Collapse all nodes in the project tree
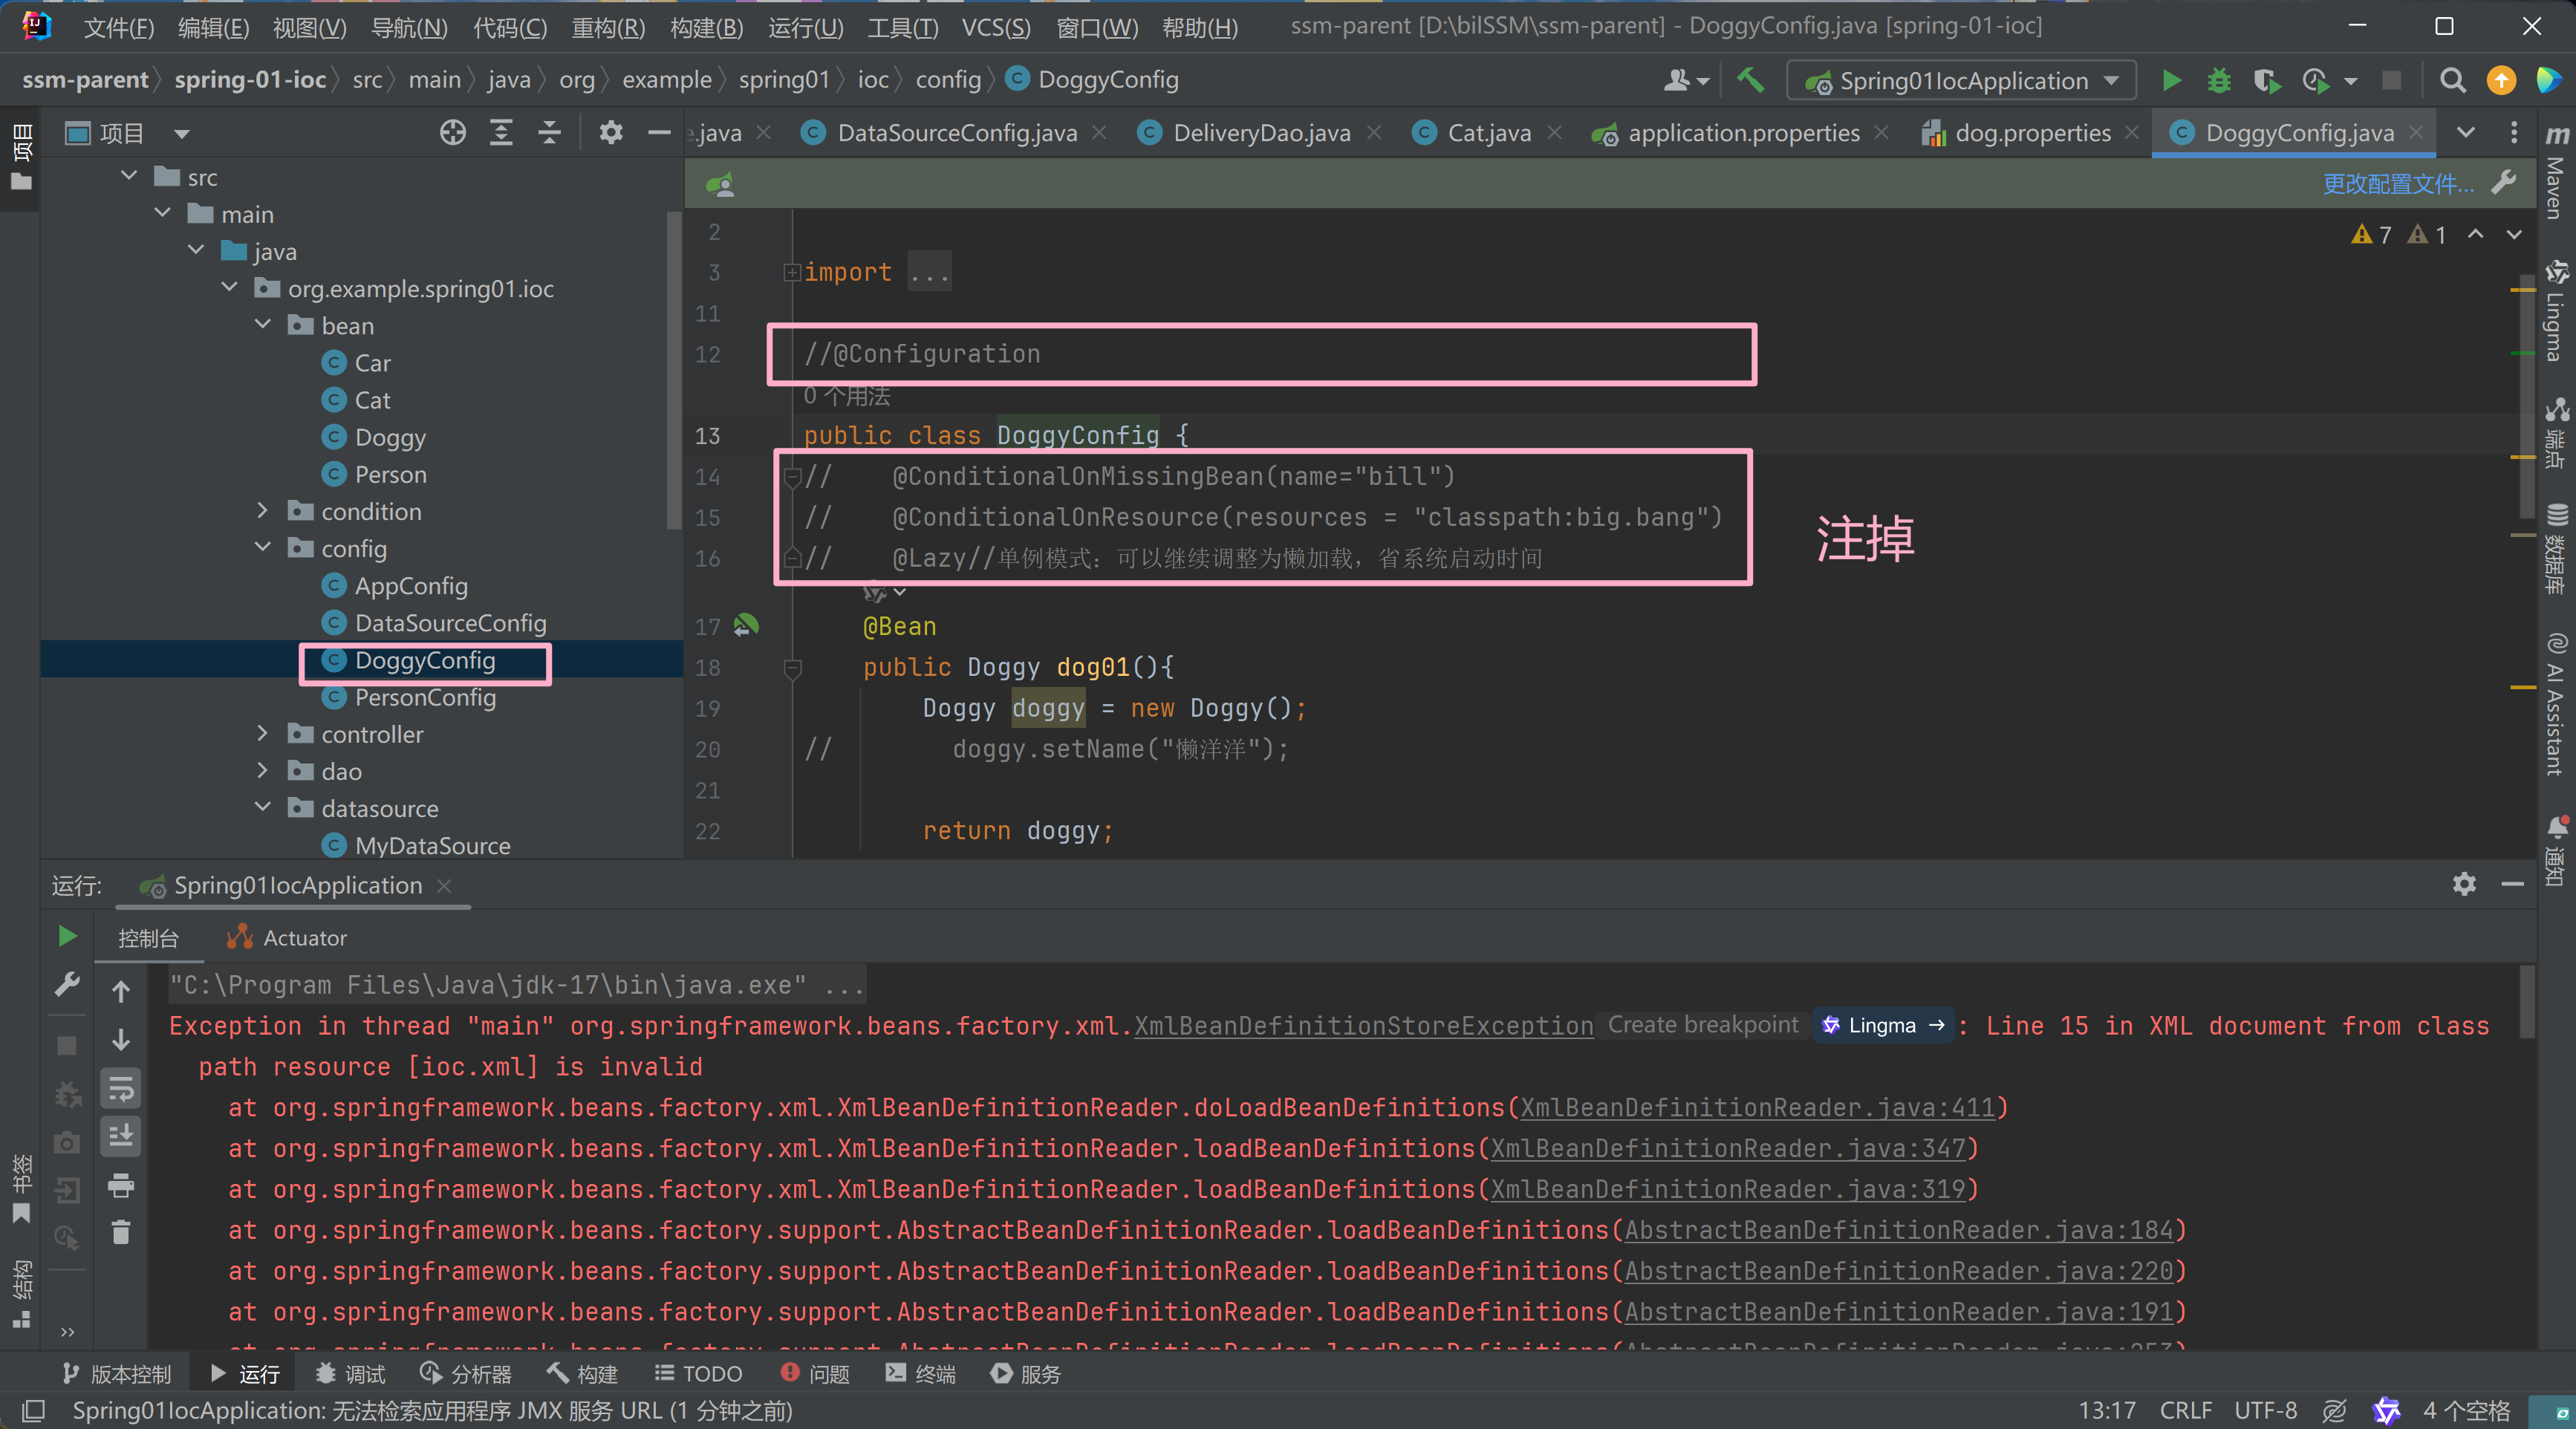This screenshot has height=1429, width=2576. 549,132
